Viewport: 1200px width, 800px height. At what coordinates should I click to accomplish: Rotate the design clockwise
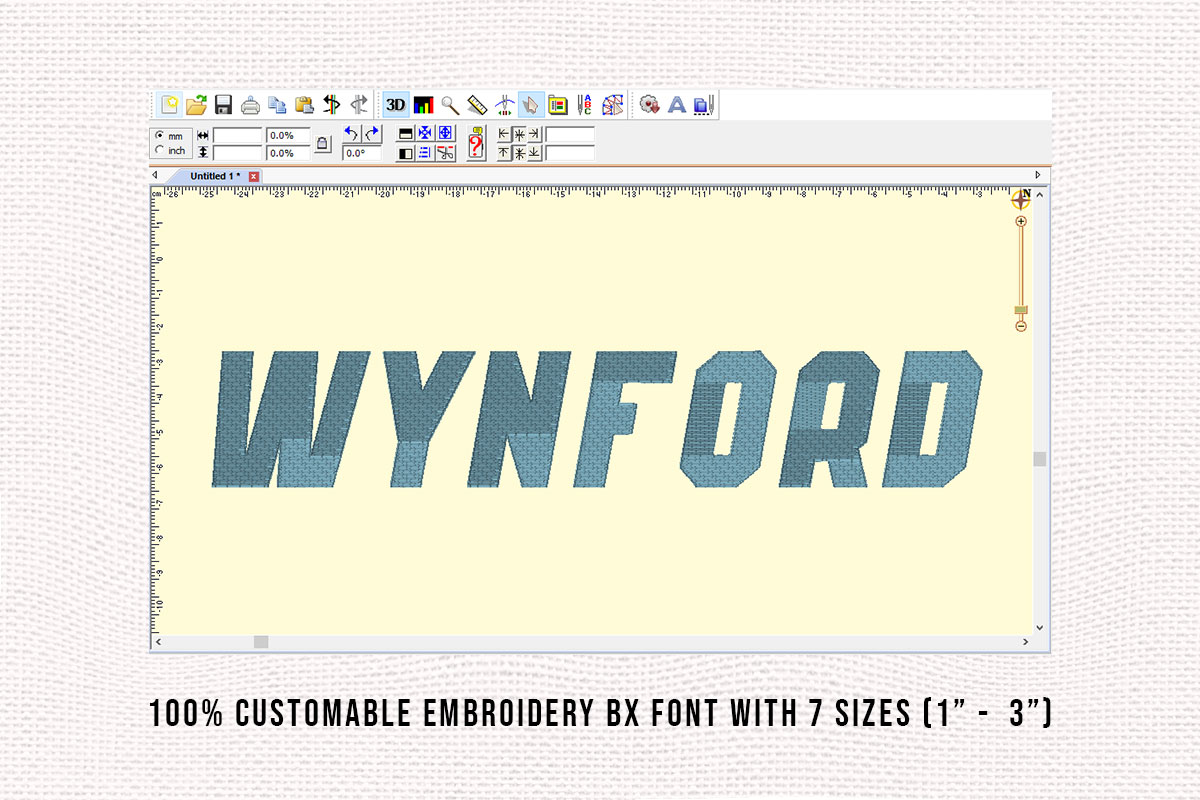coord(371,132)
